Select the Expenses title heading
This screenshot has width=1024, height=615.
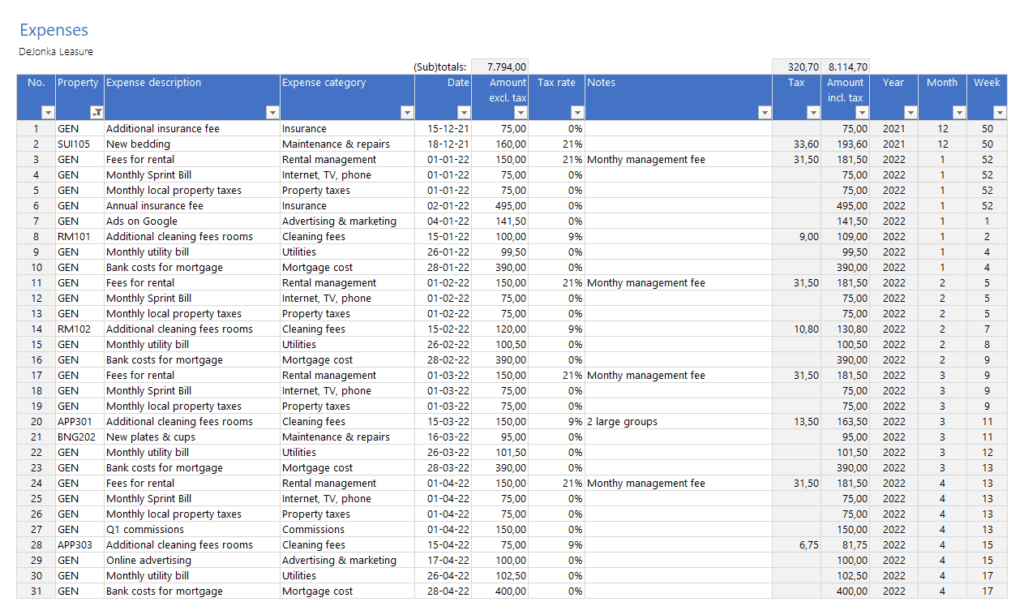(54, 31)
